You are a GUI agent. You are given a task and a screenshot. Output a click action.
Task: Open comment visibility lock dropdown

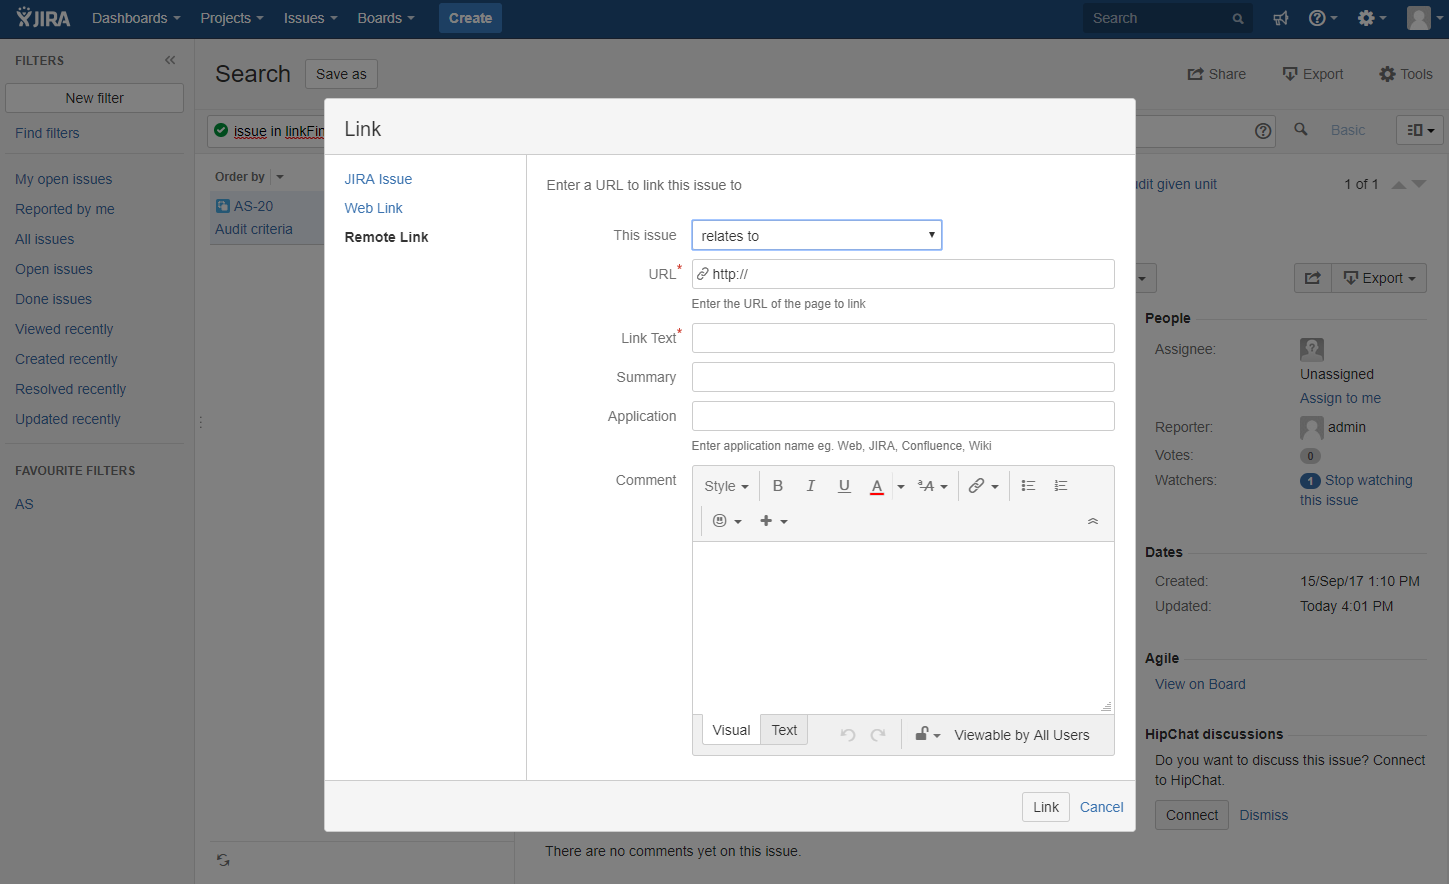click(927, 735)
